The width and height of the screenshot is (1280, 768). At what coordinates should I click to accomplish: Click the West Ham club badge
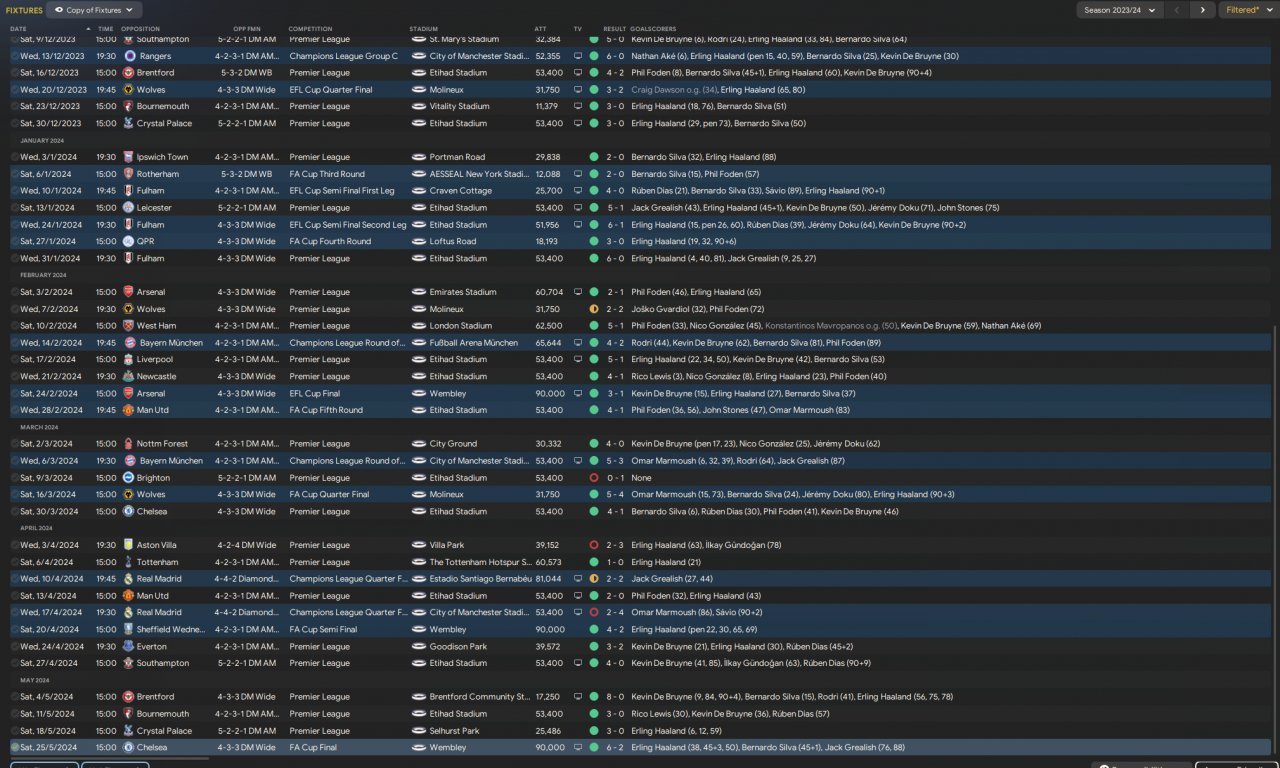click(129, 326)
